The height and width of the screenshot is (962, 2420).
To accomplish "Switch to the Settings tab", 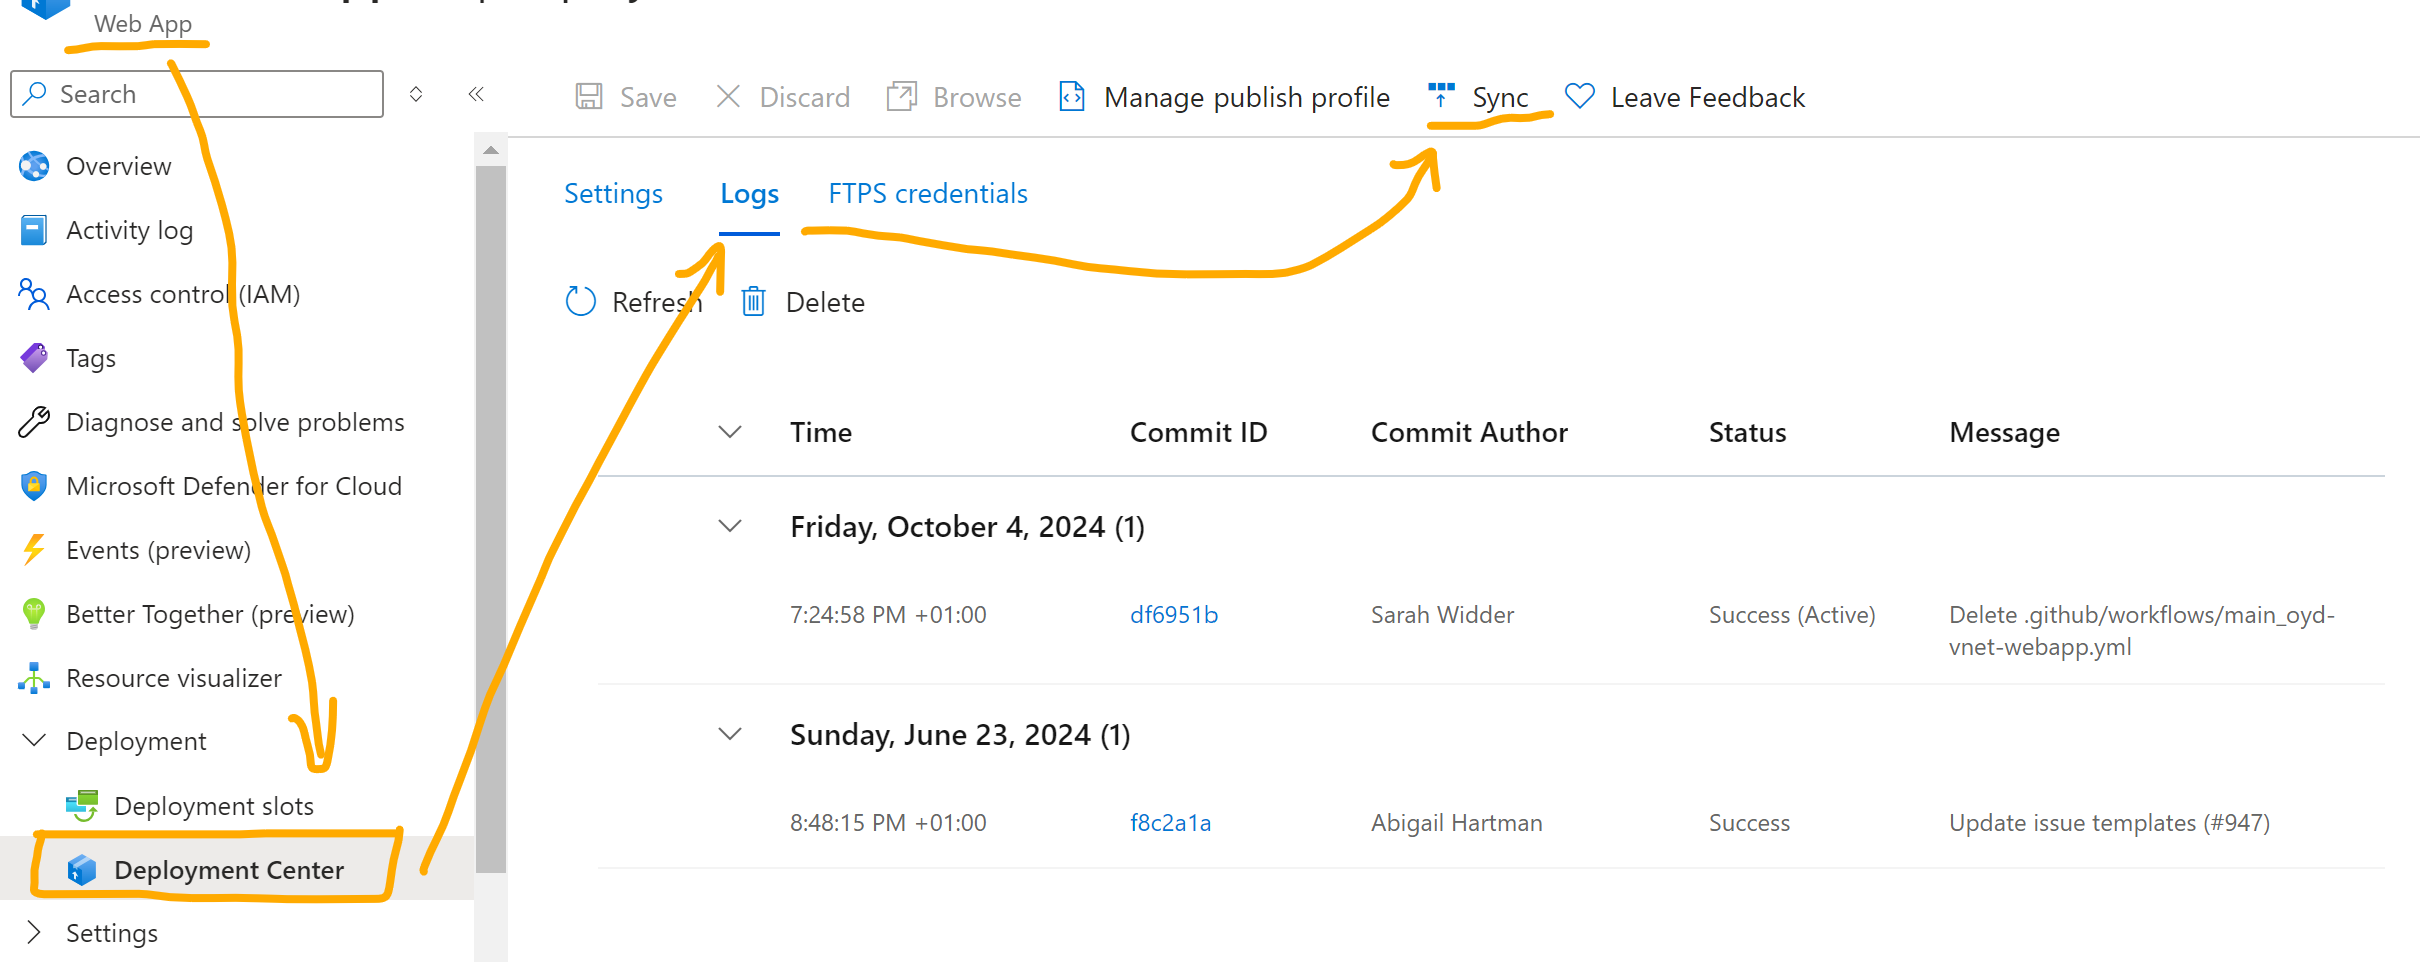I will [x=613, y=194].
